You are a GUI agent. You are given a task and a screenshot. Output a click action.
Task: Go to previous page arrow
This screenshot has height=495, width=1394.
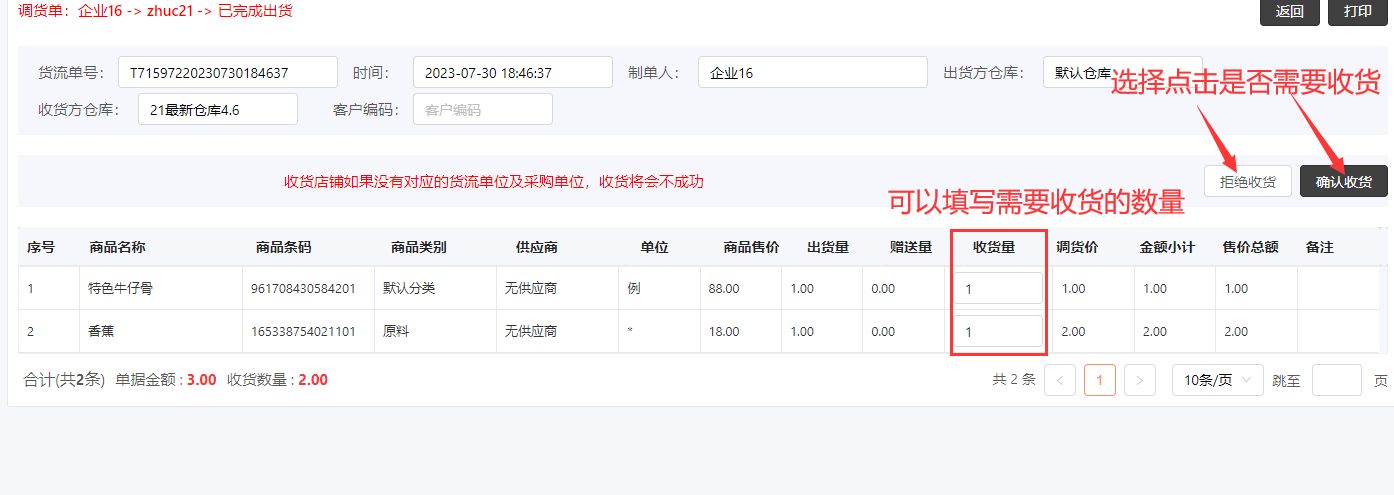(x=1060, y=380)
